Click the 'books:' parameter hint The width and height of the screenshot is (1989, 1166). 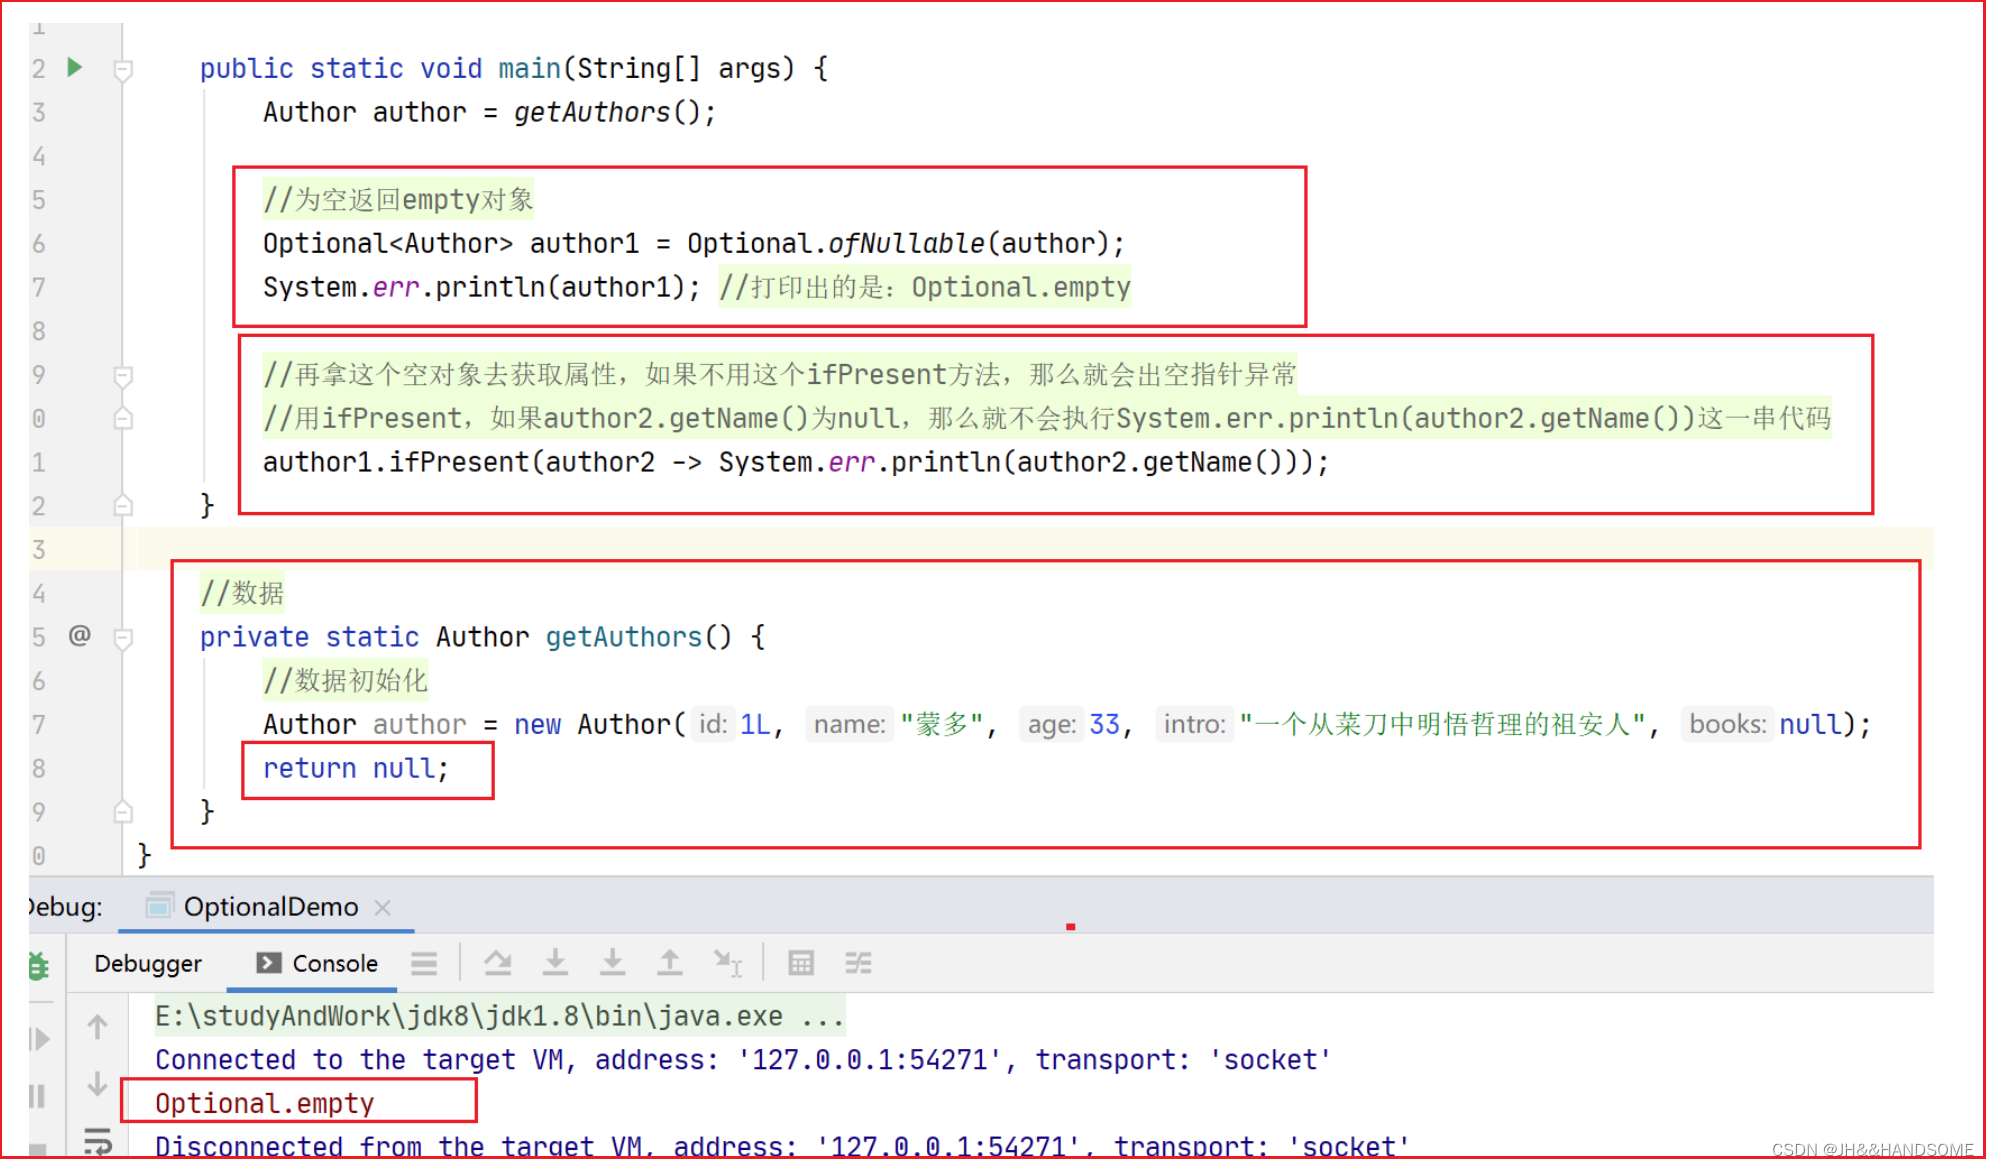click(1728, 724)
